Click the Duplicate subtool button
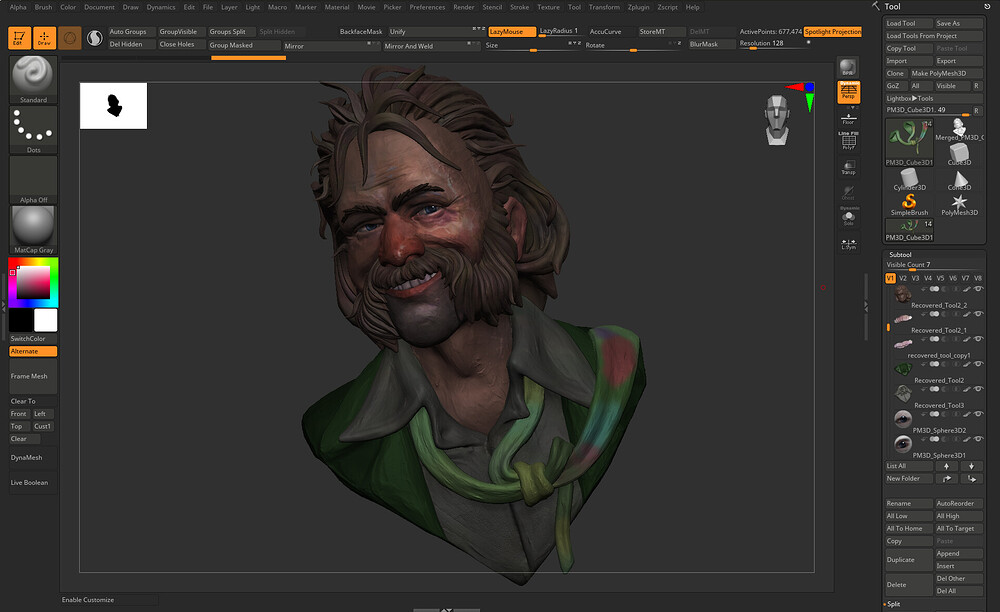Viewport: 1000px width, 612px height. pos(909,560)
